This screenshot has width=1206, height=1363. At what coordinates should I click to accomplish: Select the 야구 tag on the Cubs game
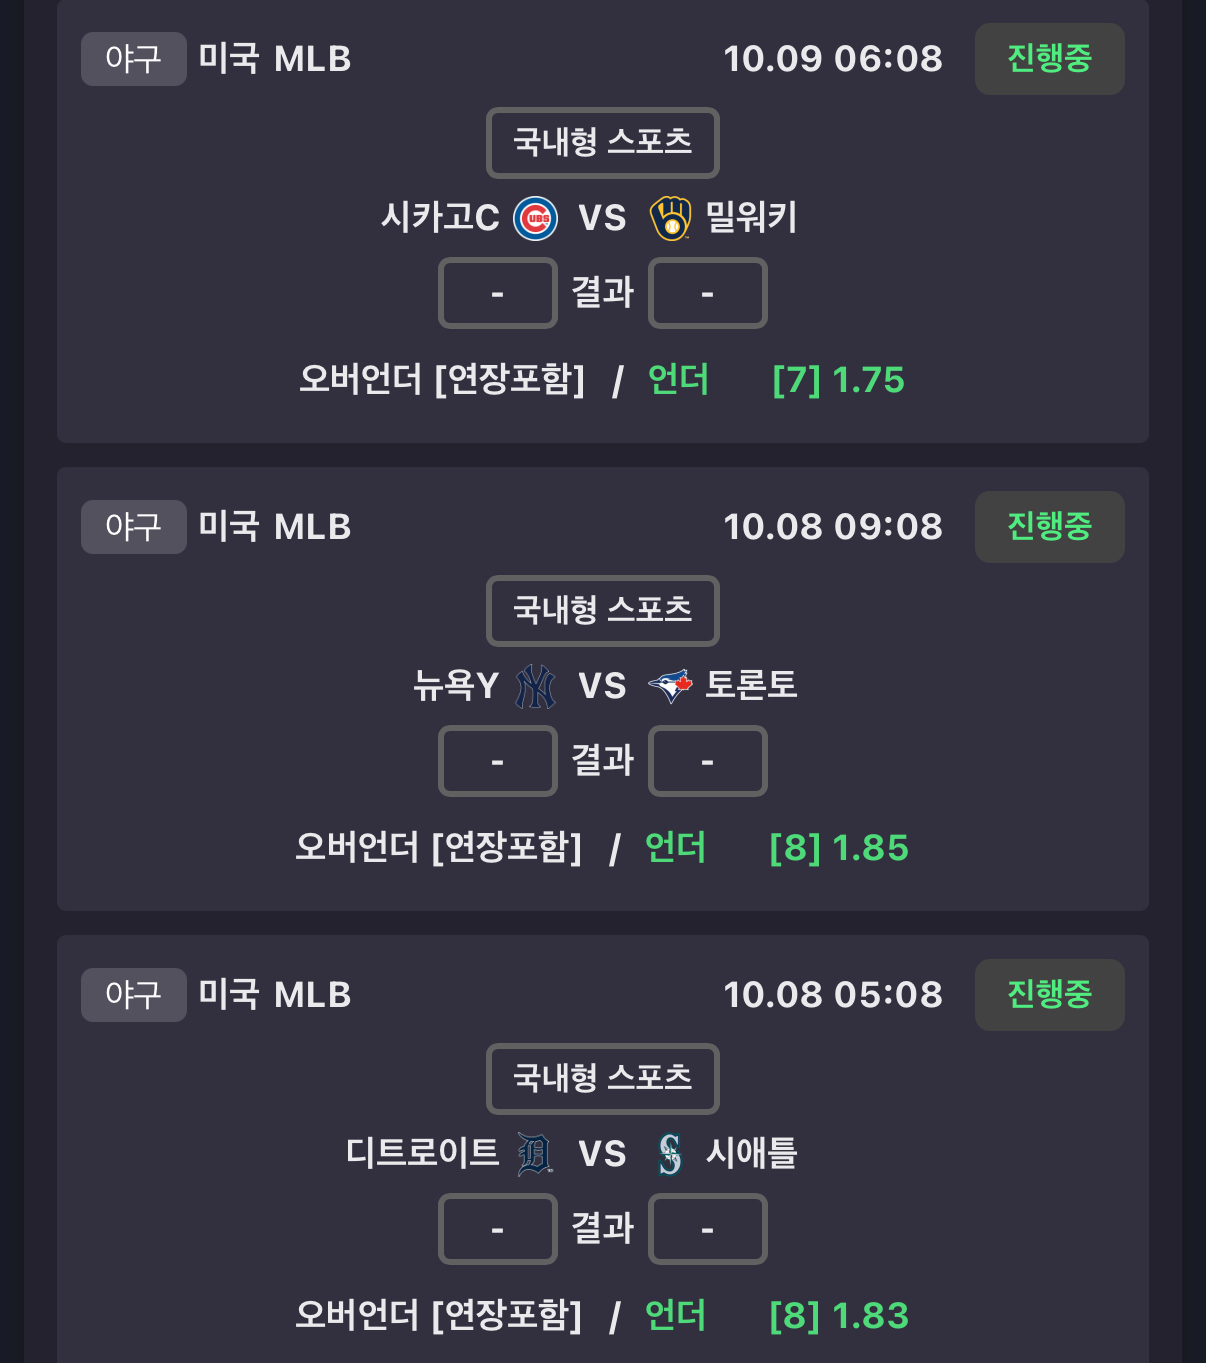pos(133,59)
